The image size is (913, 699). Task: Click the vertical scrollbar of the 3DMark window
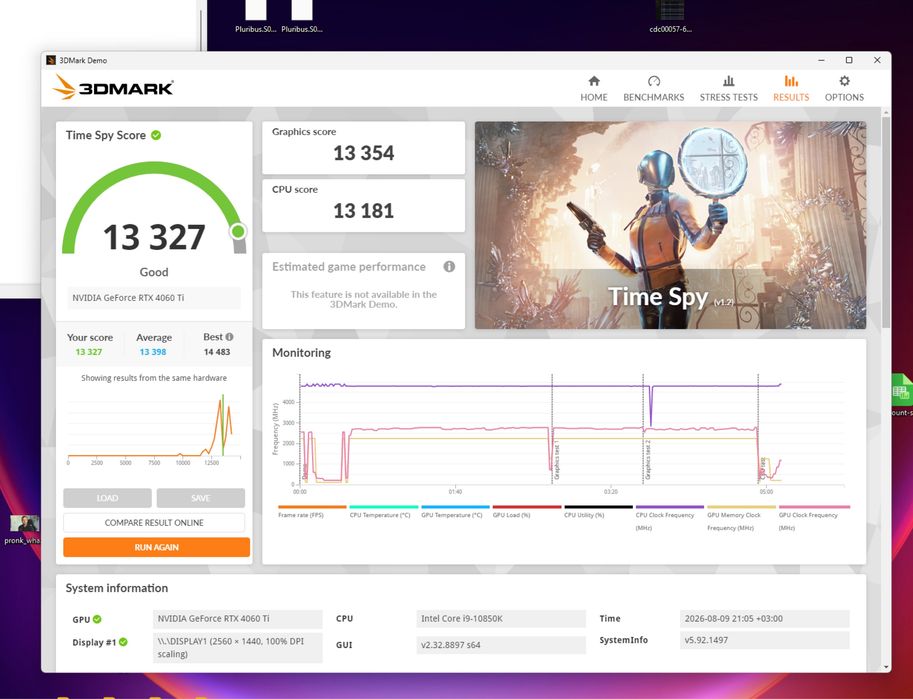886,221
